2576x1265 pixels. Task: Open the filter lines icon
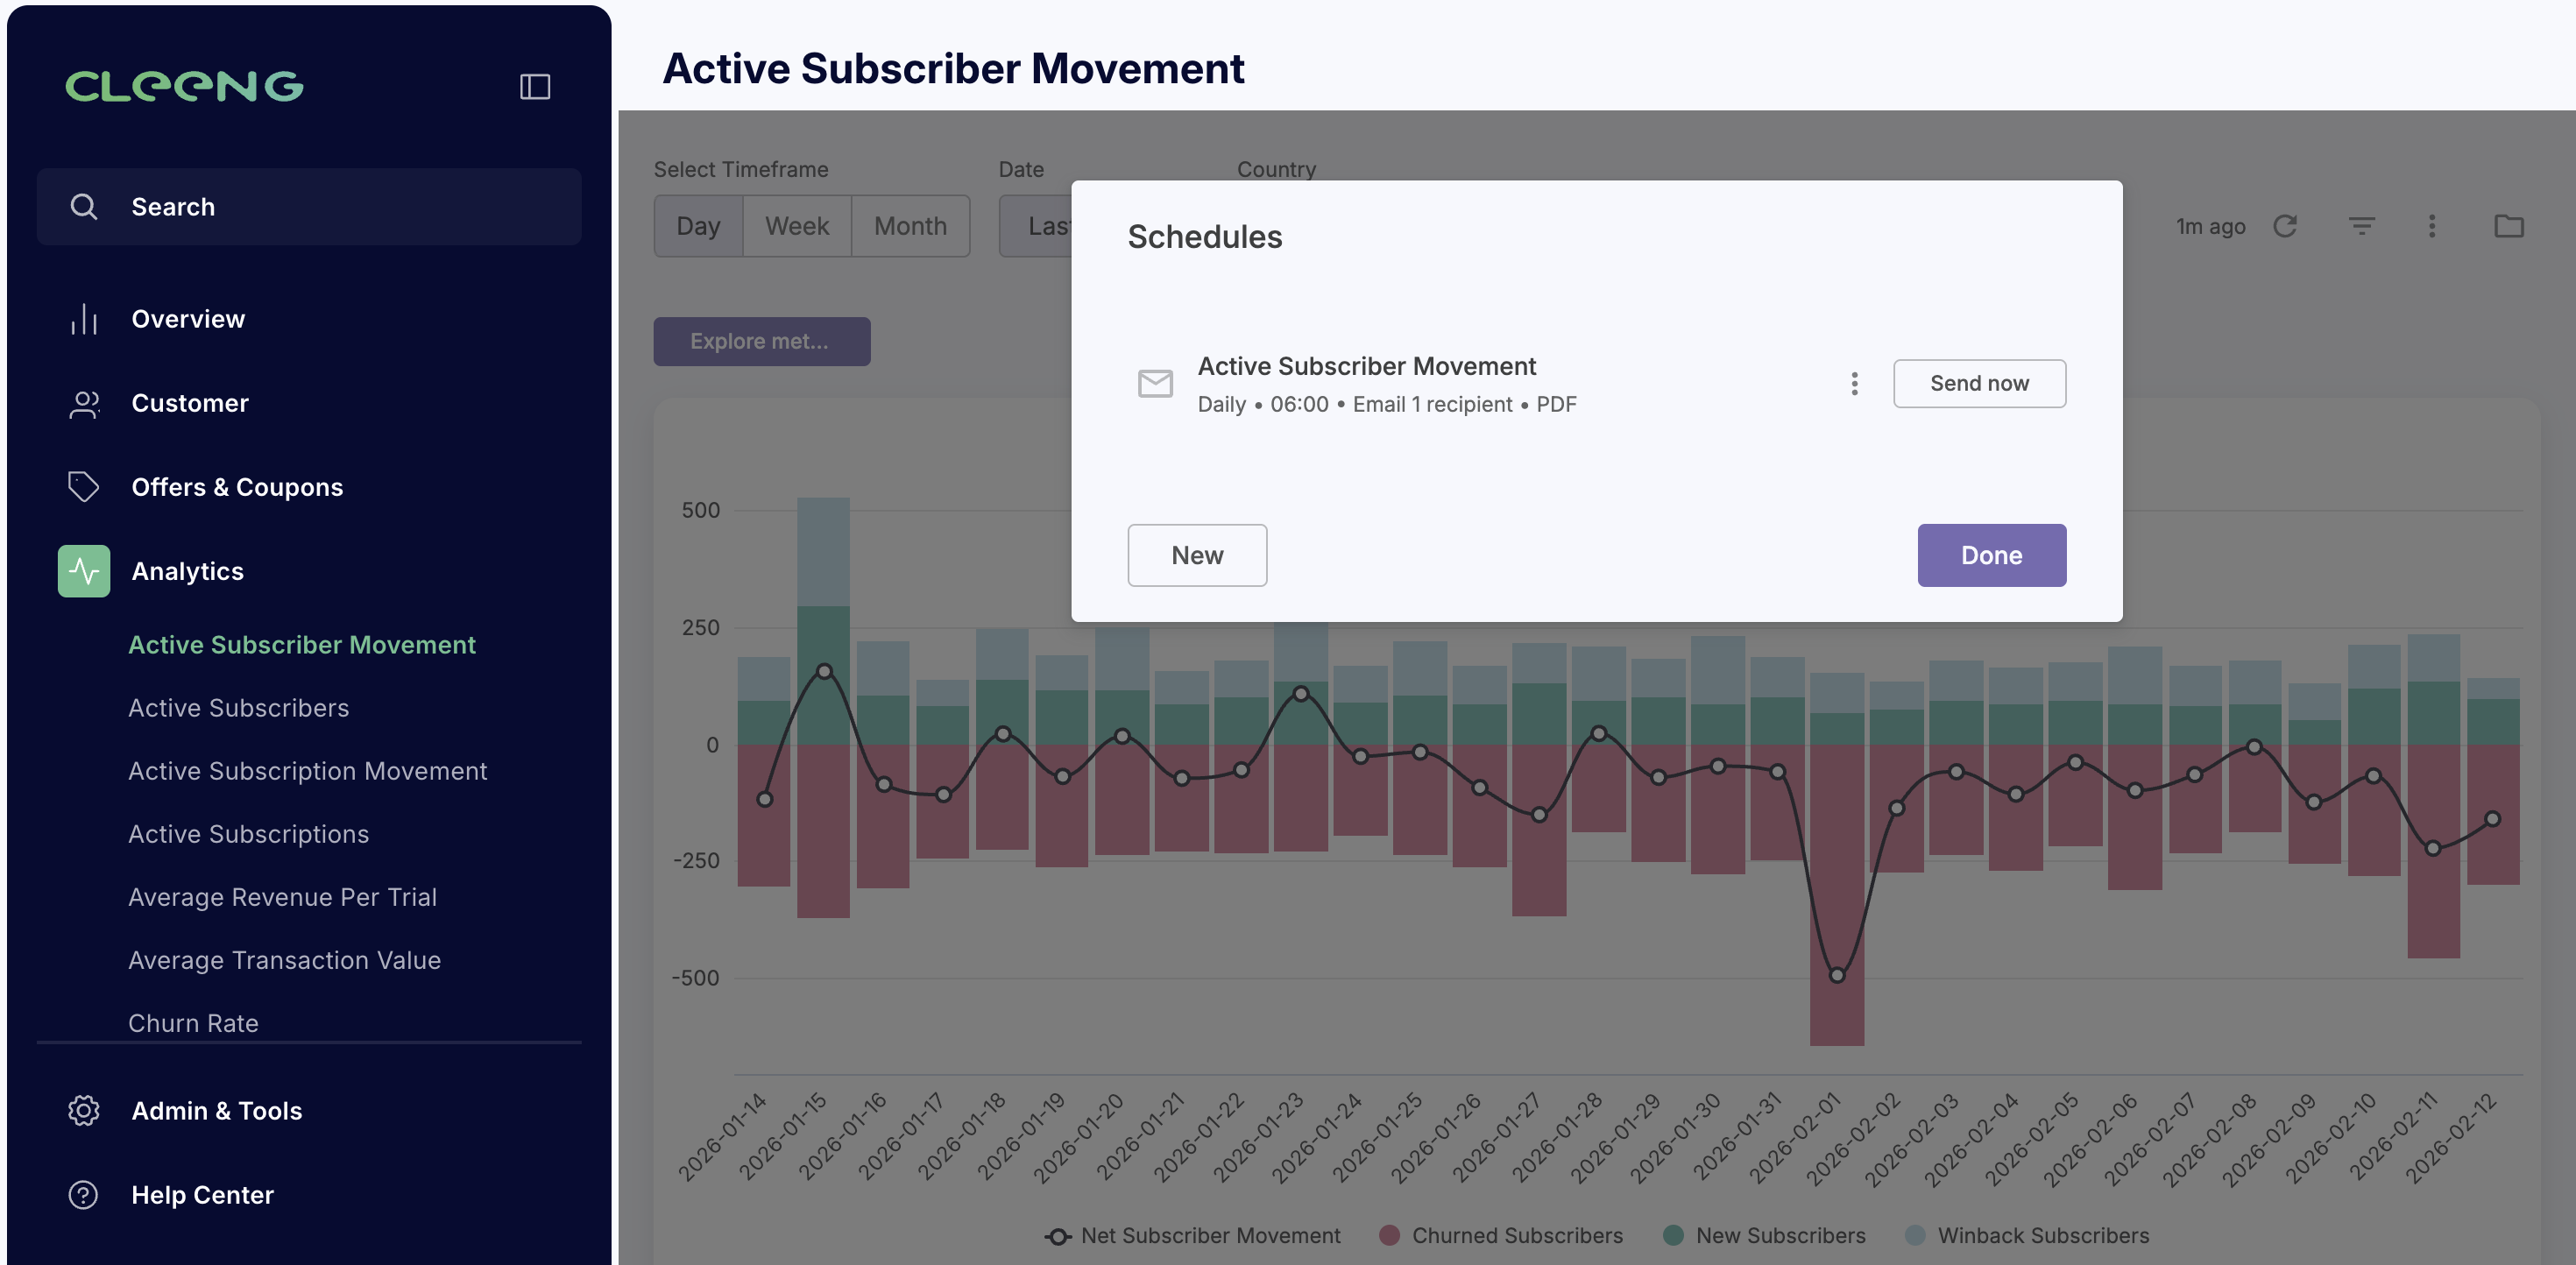[x=2361, y=226]
